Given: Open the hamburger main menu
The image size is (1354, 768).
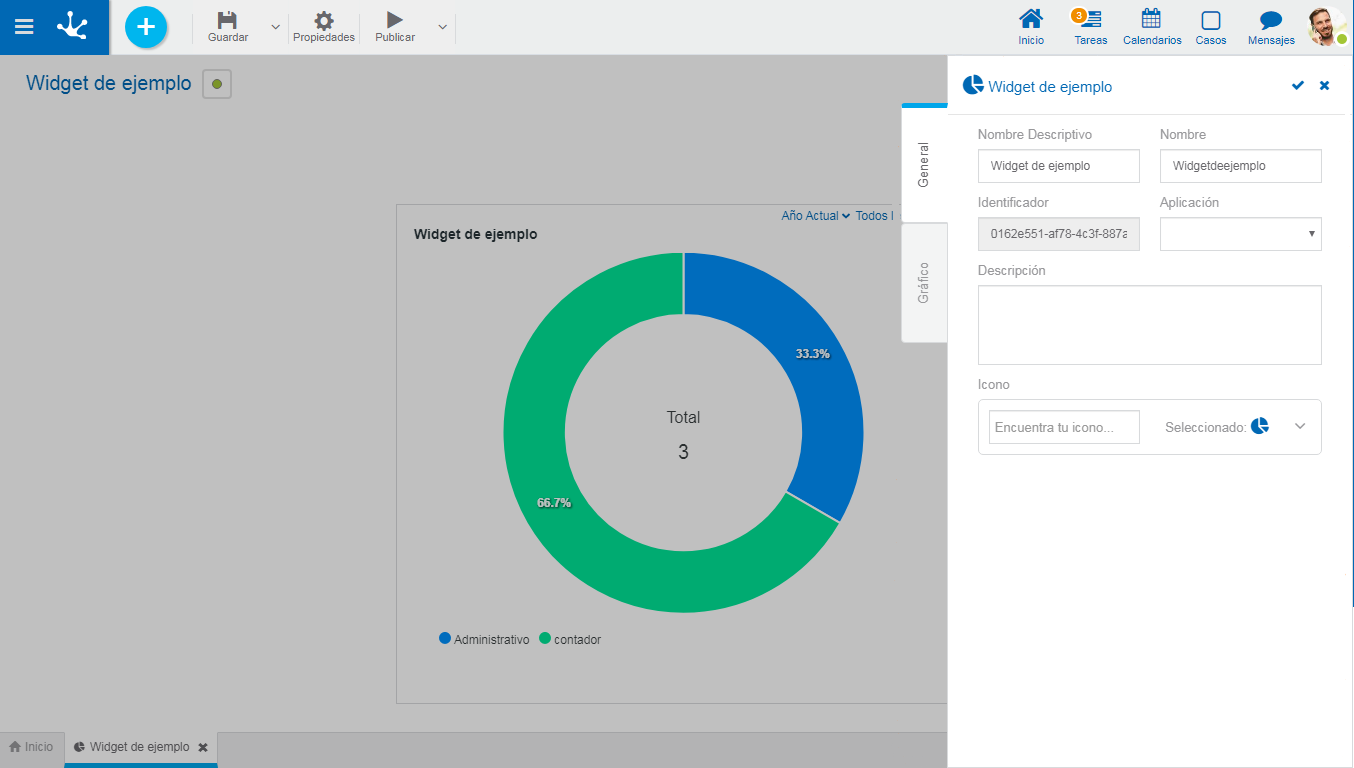Looking at the screenshot, I should point(24,27).
